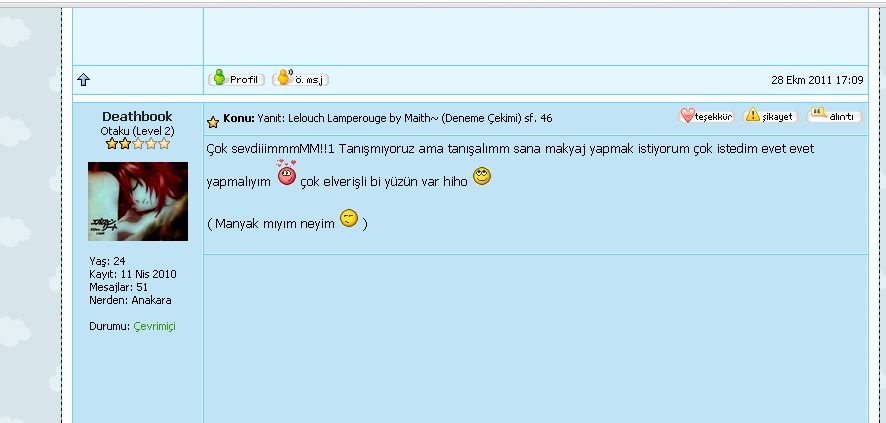Click the Yaş: 24 text
Image resolution: width=886 pixels, height=423 pixels.
click(x=107, y=261)
